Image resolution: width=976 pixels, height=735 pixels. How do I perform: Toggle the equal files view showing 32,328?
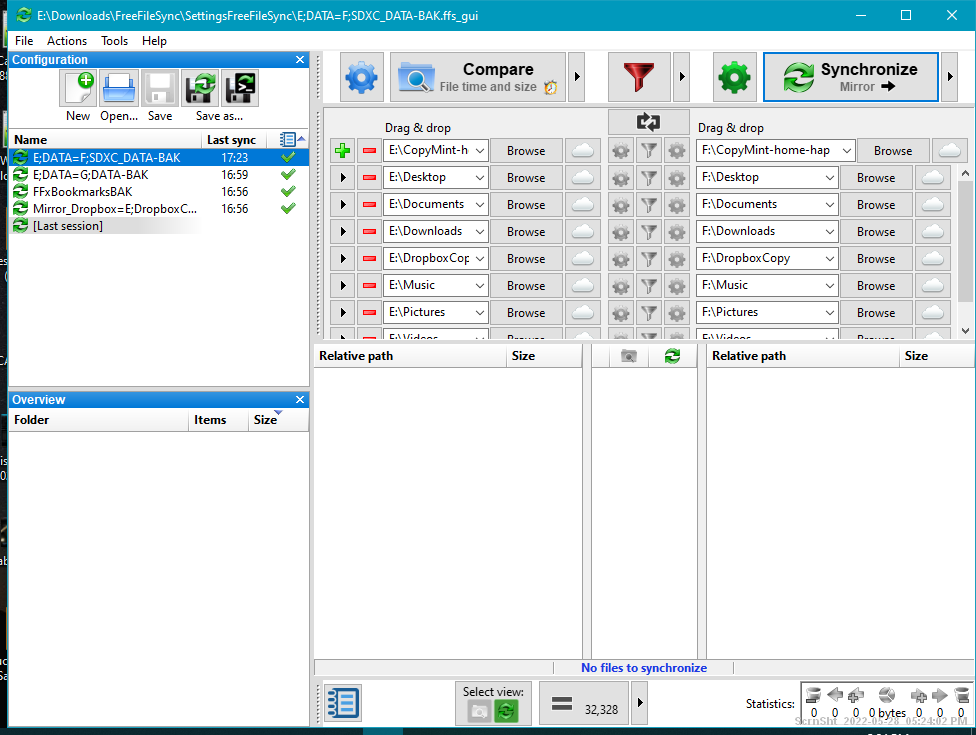click(584, 703)
